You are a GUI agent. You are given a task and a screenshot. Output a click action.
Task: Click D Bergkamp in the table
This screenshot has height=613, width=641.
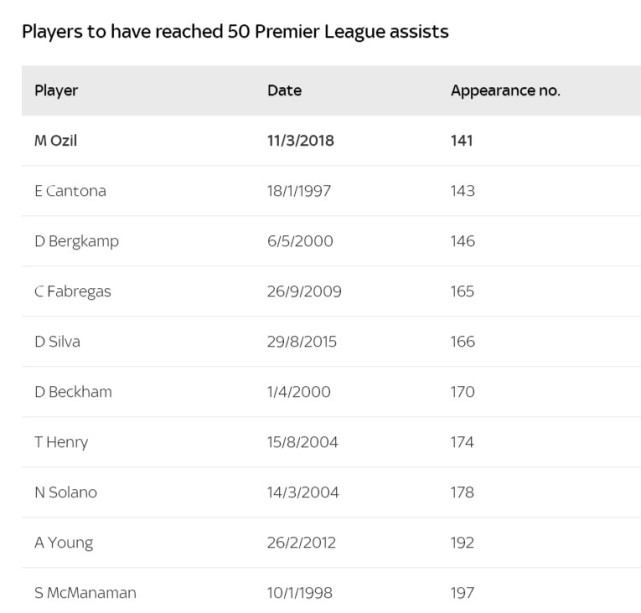[77, 242]
